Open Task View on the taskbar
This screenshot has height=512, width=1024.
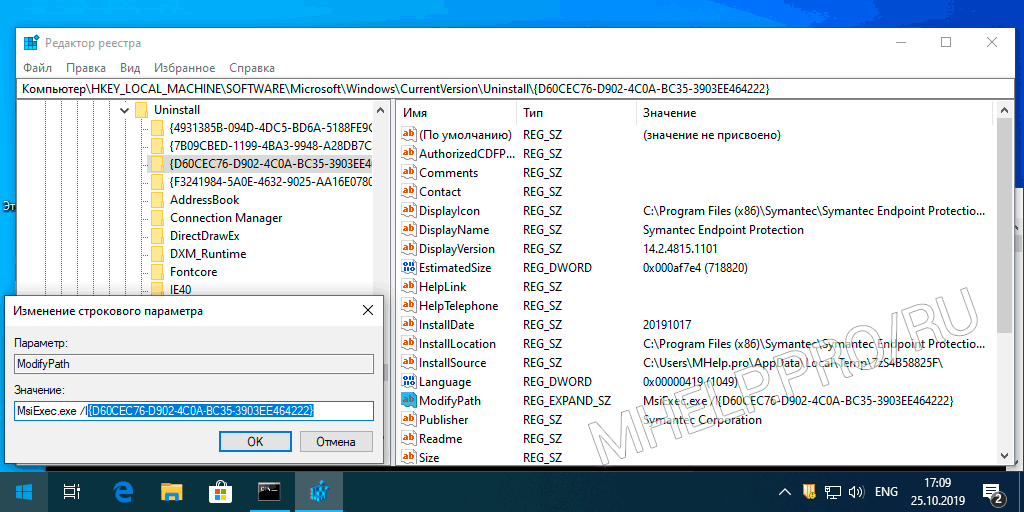pos(71,492)
